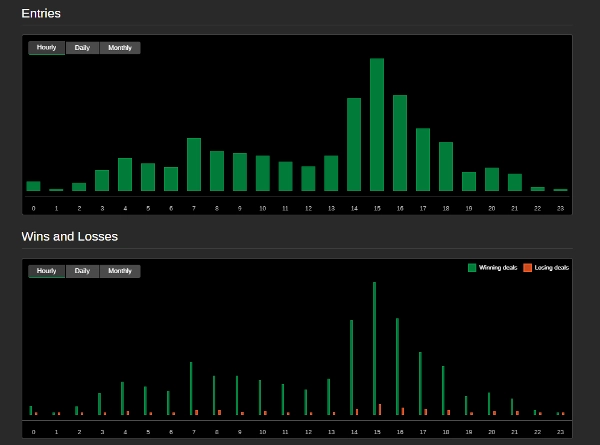Click the green winning bar at hour 15

[x=374, y=348]
